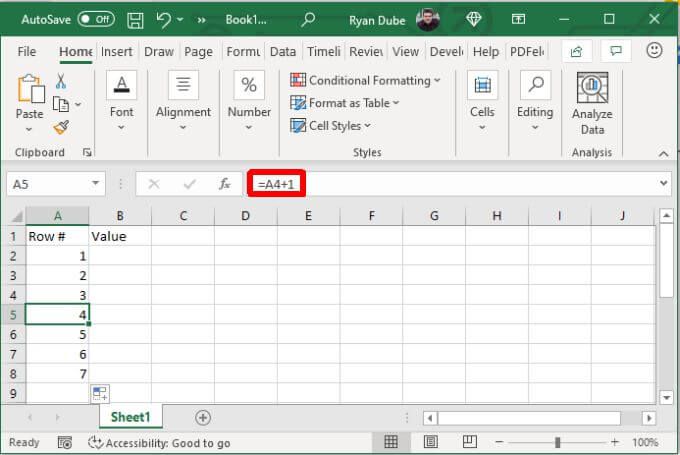Click the Insert Function fx icon
Image resolution: width=680 pixels, height=455 pixels.
(x=224, y=184)
